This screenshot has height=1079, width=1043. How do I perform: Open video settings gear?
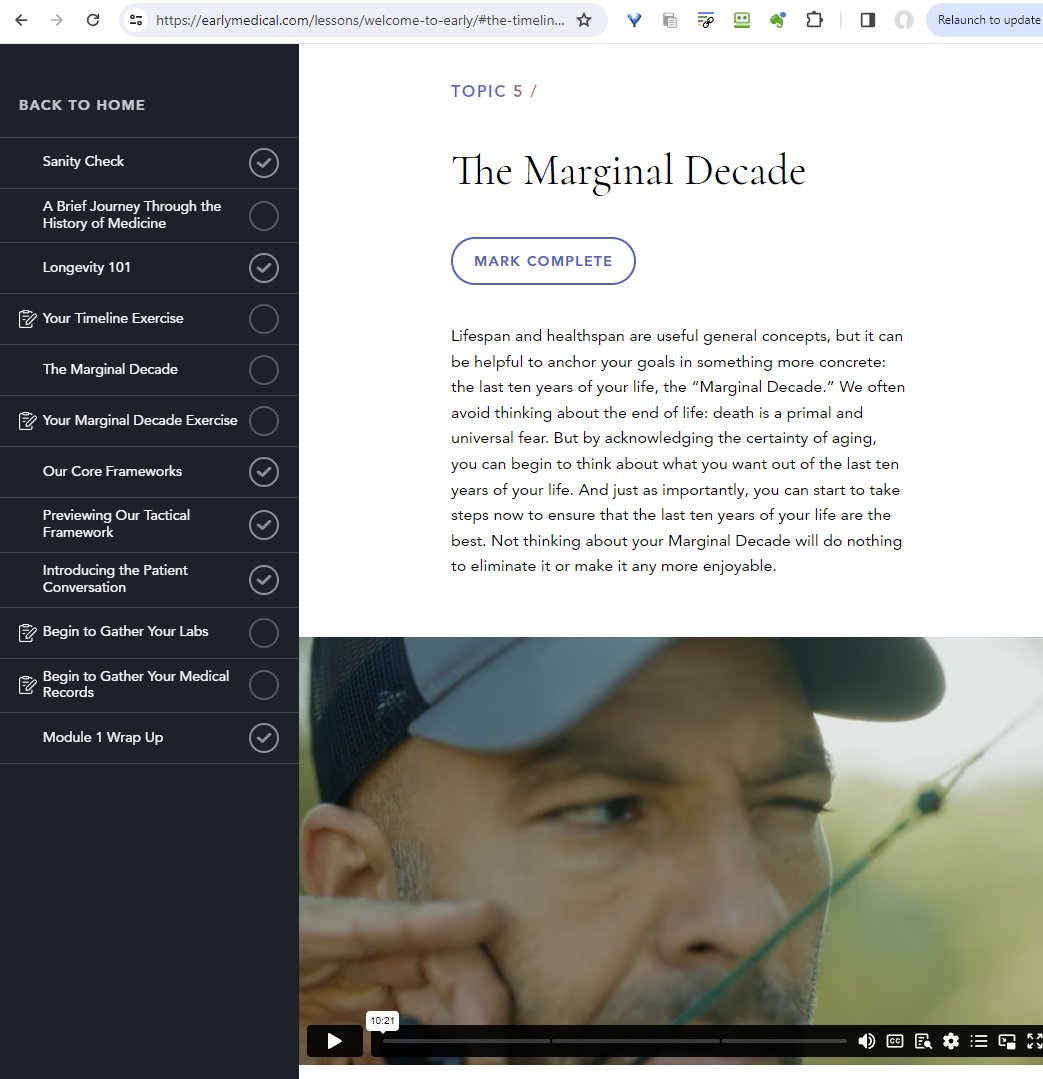pos(951,1041)
